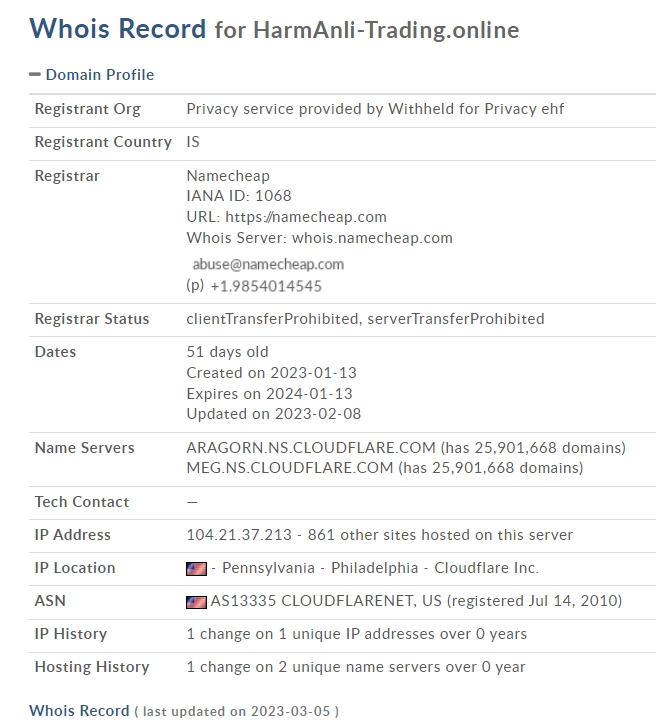This screenshot has width=656, height=728.
Task: Open the Hosting History change details
Action: pyautogui.click(x=356, y=667)
